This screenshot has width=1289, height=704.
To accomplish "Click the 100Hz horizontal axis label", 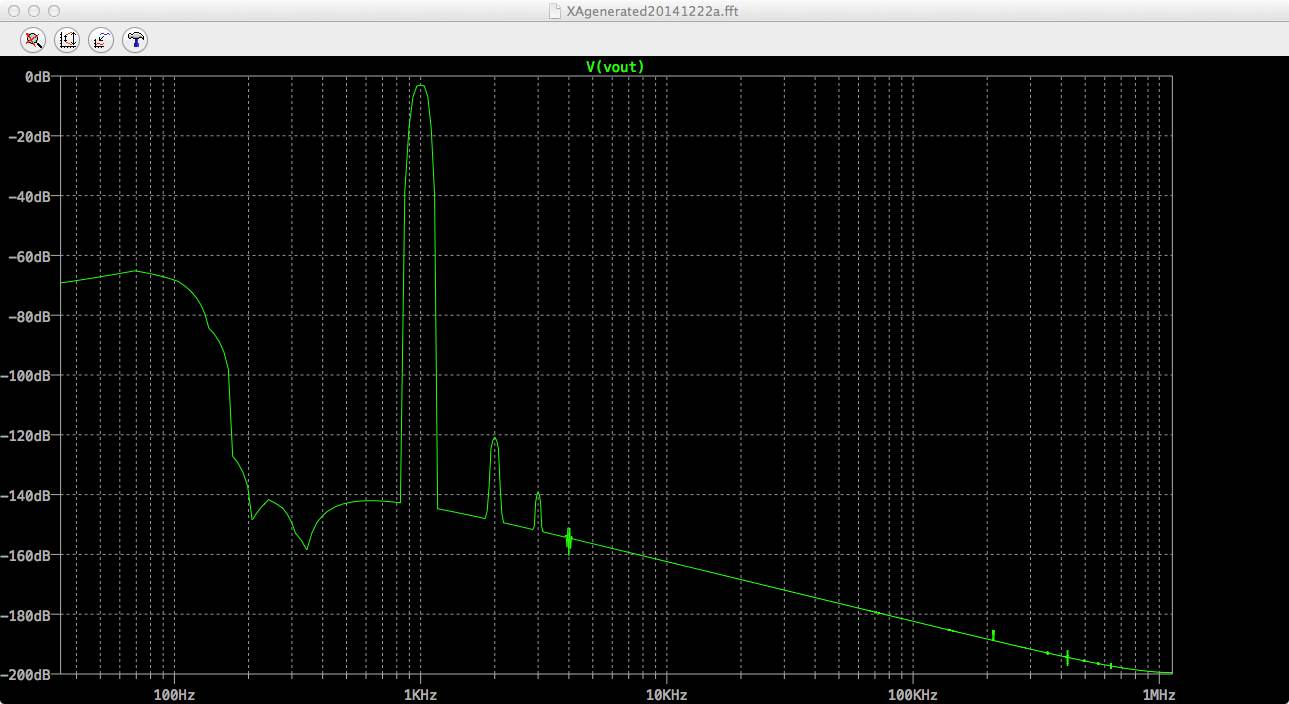I will (x=174, y=694).
